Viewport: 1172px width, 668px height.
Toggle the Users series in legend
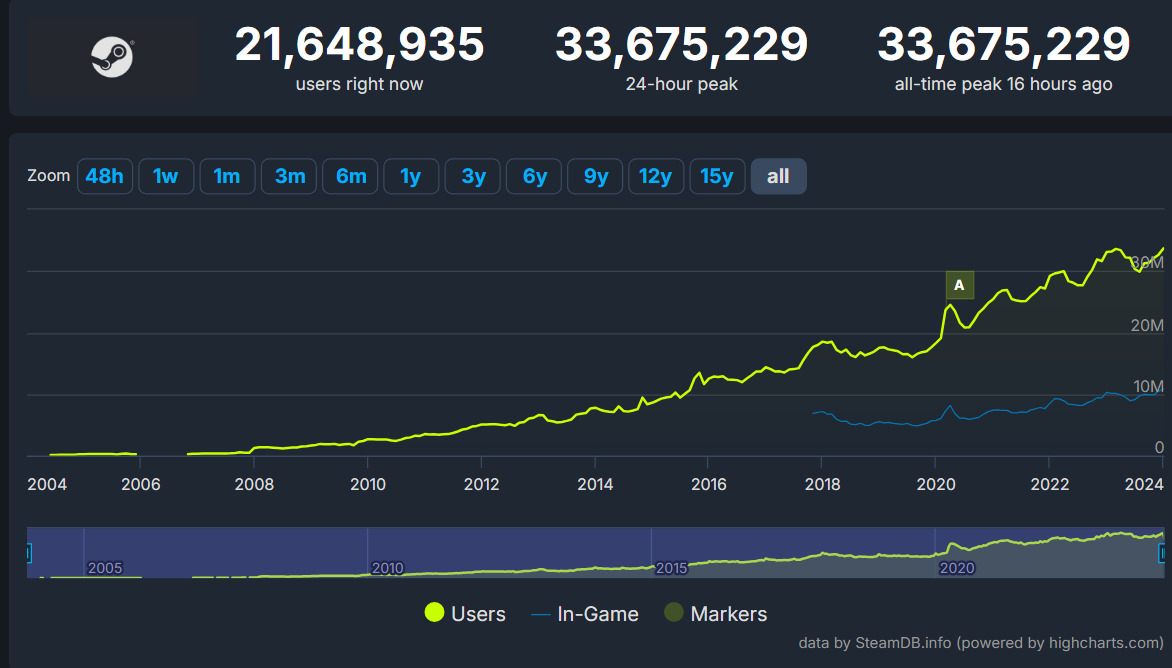465,614
